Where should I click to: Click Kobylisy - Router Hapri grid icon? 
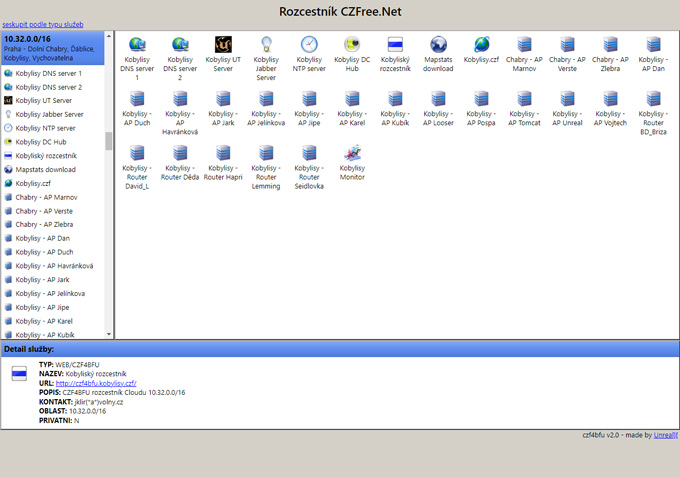223,153
